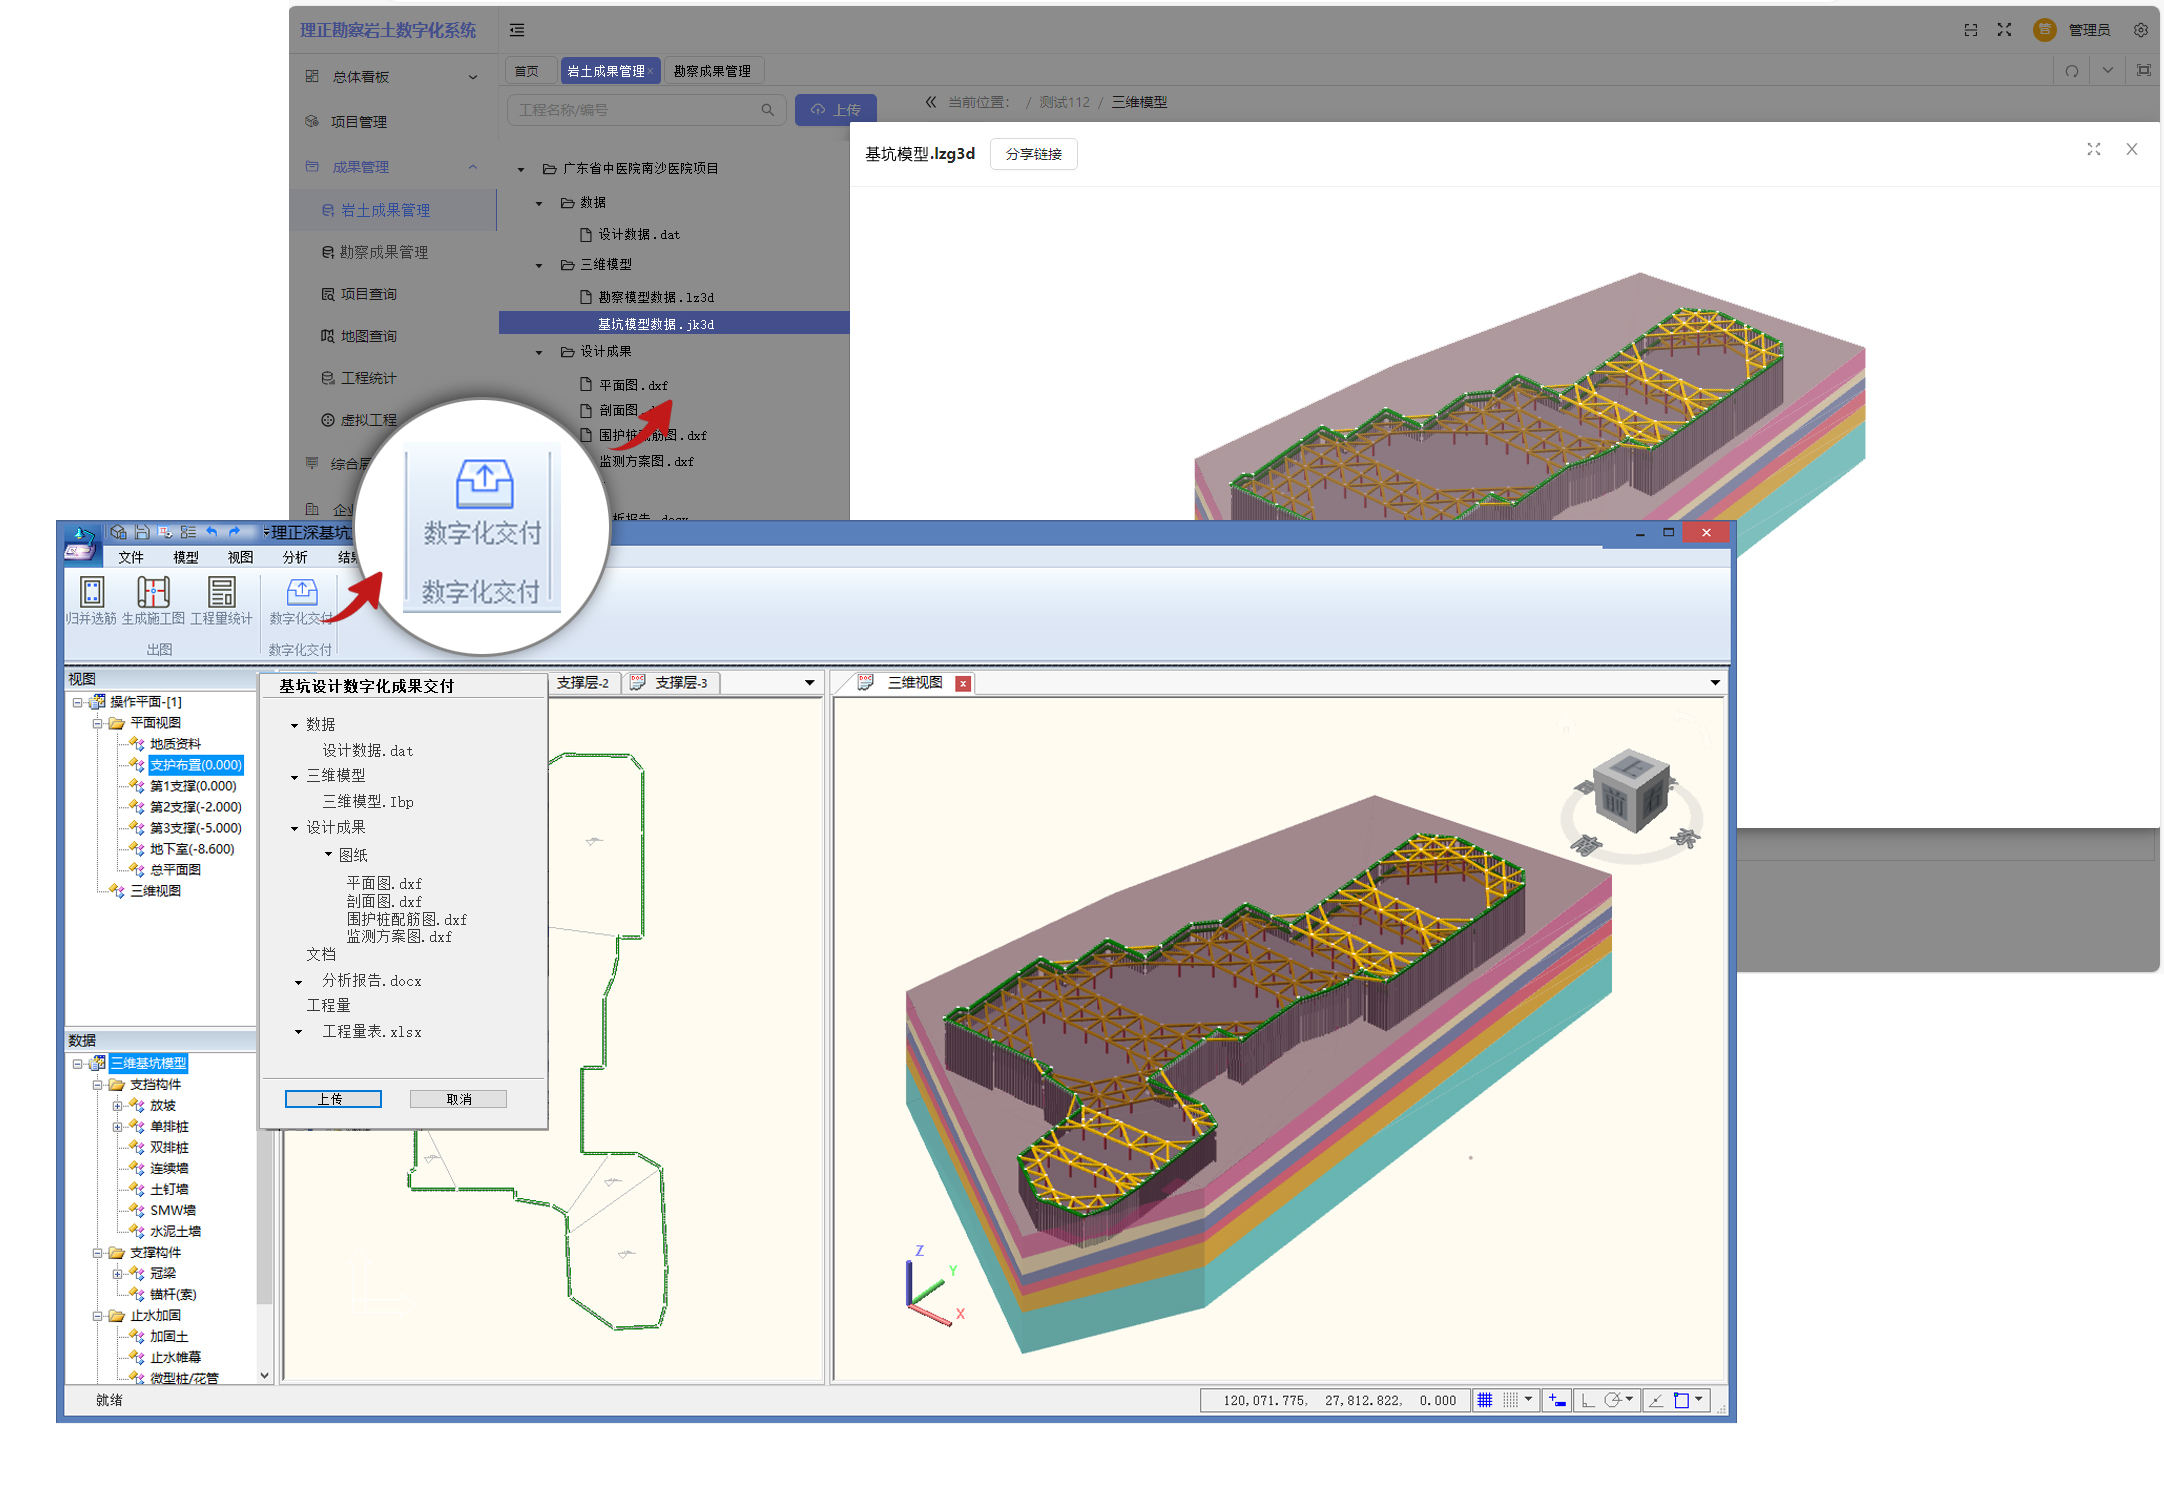The height and width of the screenshot is (1505, 2164).
Task: Click the settings gear next to 管理员
Action: [x=2140, y=30]
